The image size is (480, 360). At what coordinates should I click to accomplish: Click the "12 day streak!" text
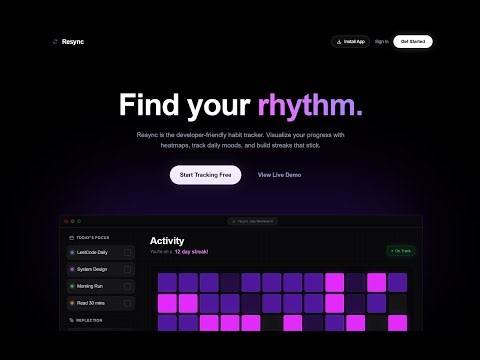tap(191, 252)
